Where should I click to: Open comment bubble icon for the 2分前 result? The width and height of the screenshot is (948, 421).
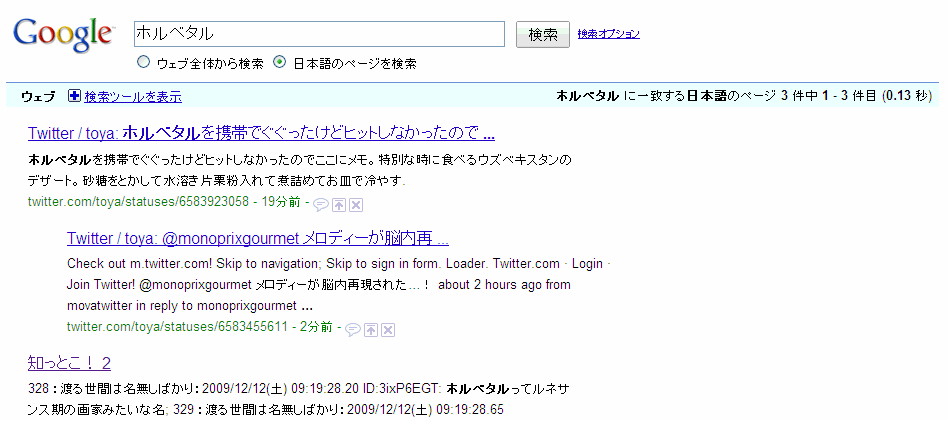(x=353, y=330)
